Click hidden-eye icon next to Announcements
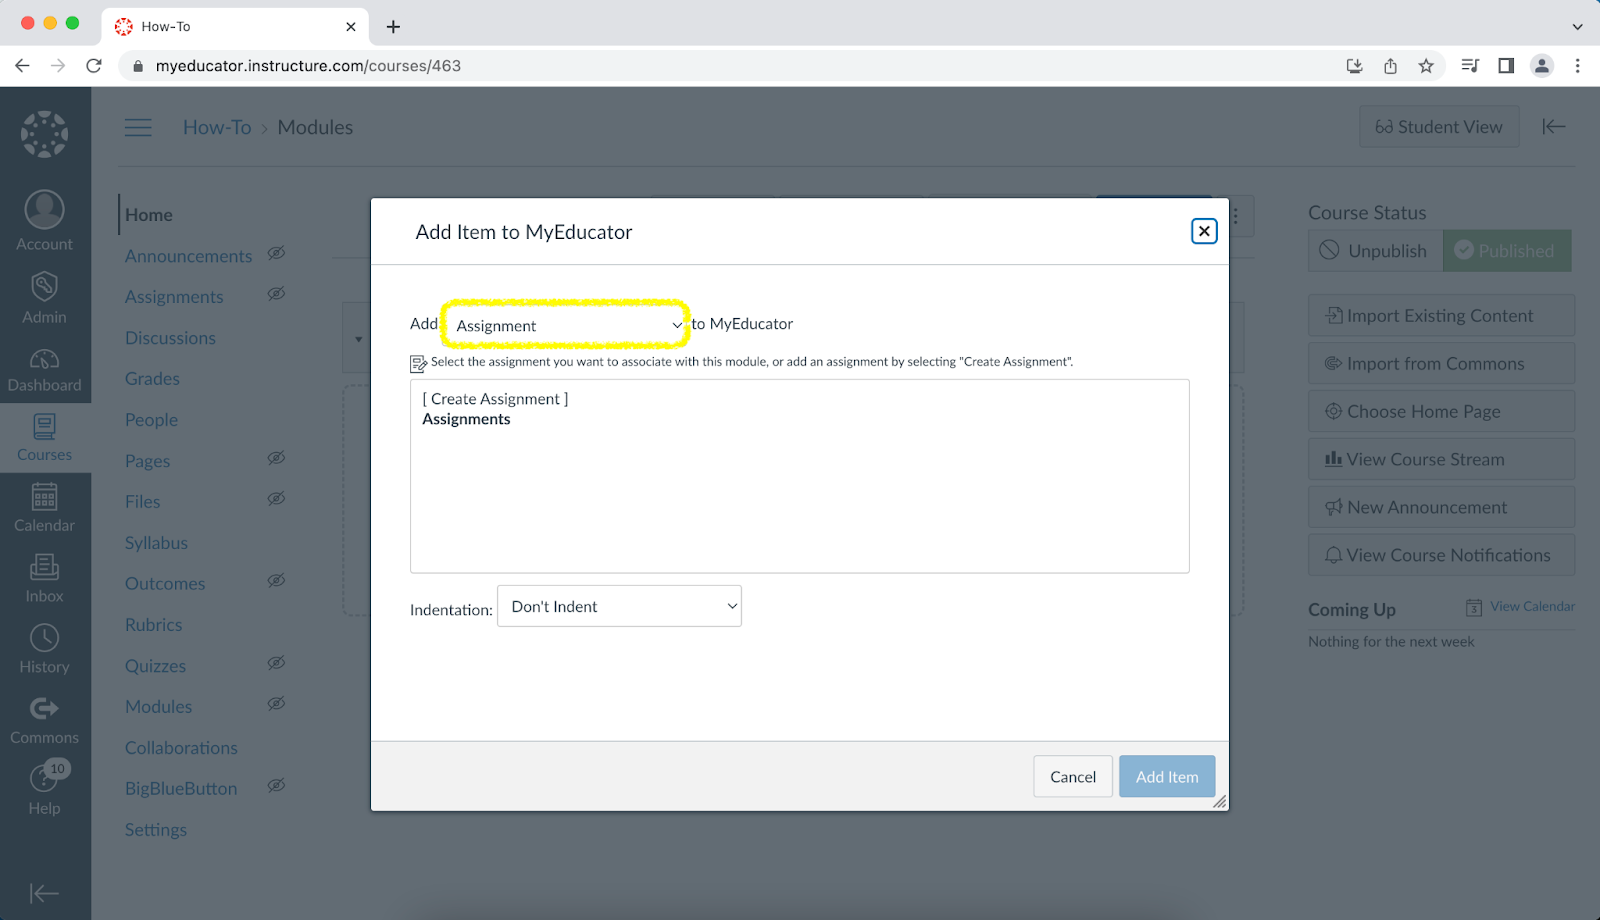Viewport: 1600px width, 920px height. point(276,253)
